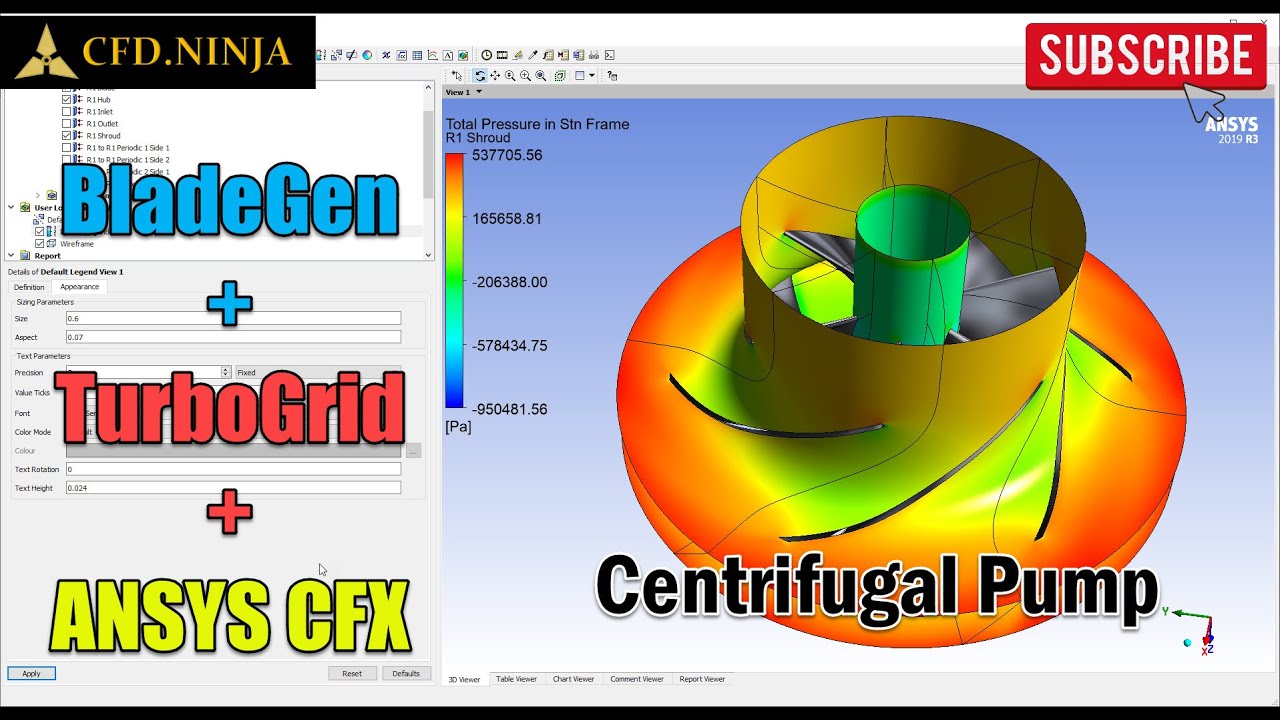Image resolution: width=1280 pixels, height=720 pixels.
Task: Click the viewer help question-mark icon
Action: coord(612,76)
